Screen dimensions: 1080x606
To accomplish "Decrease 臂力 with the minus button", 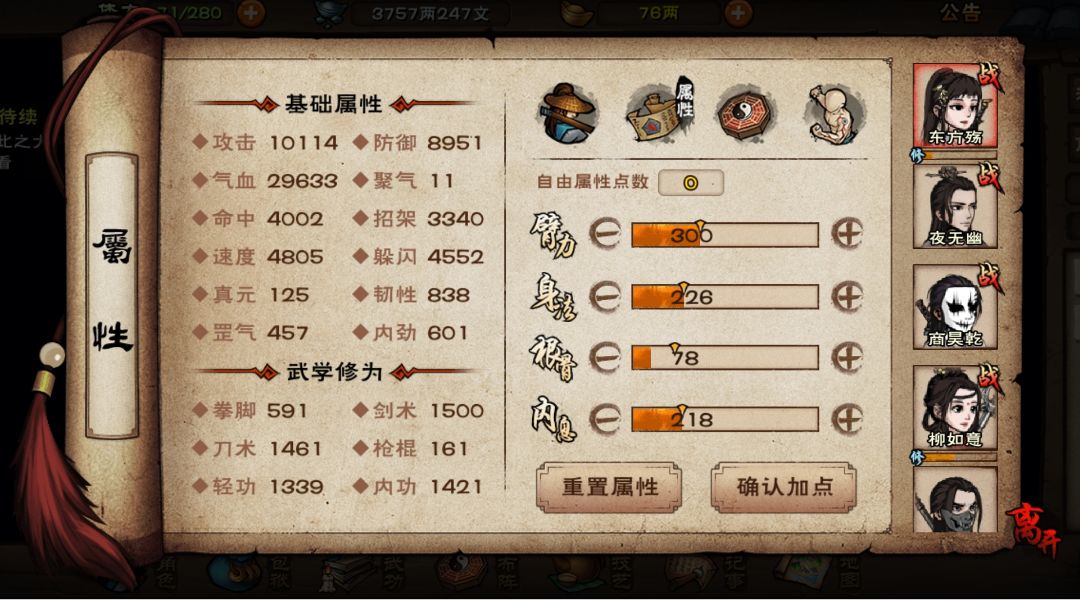I will pyautogui.click(x=605, y=234).
